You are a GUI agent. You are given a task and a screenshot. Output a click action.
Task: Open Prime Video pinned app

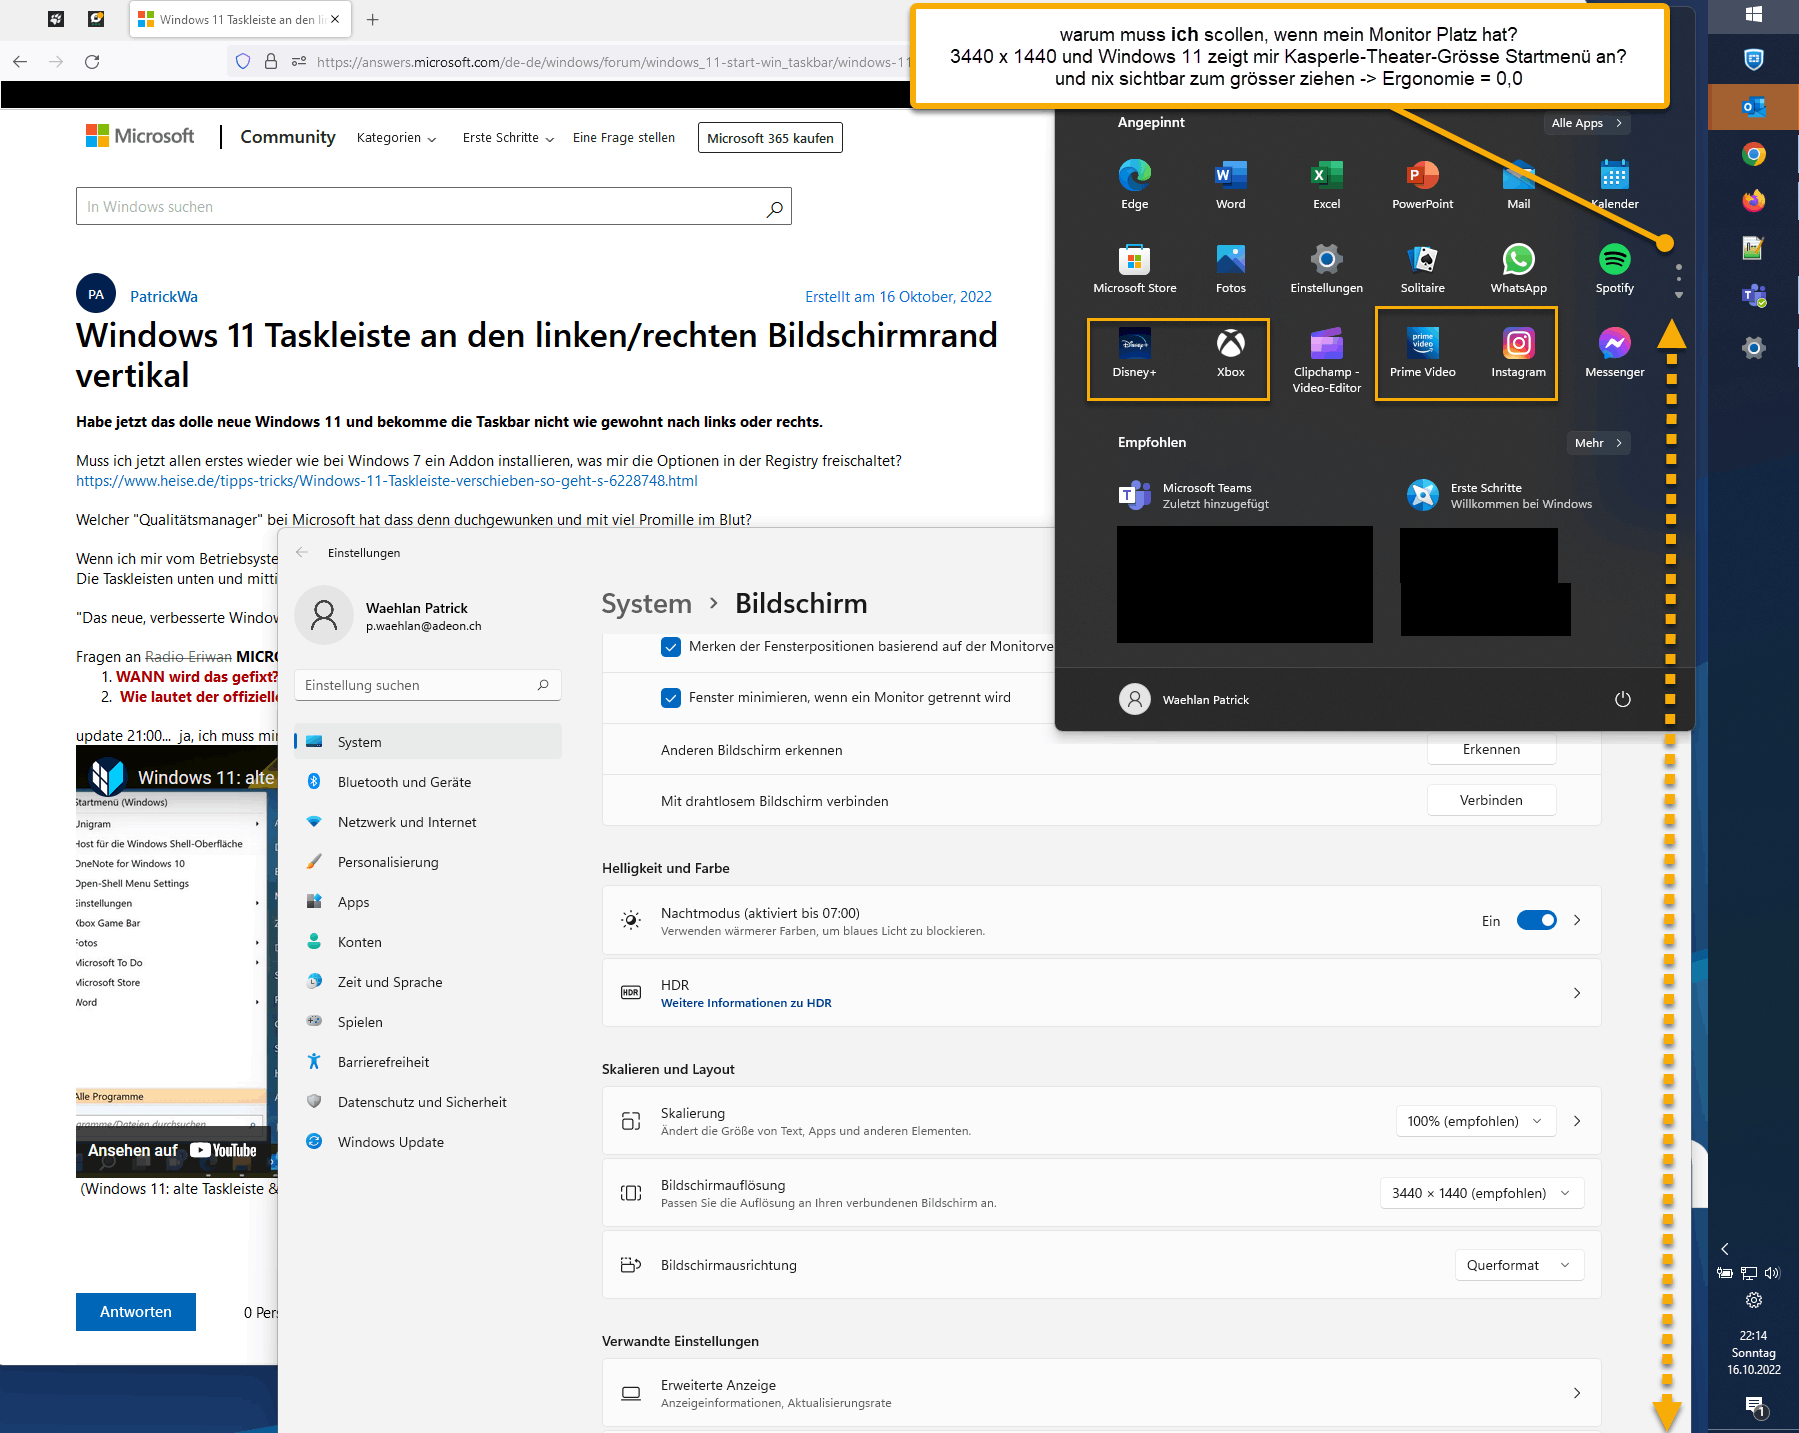tap(1422, 353)
